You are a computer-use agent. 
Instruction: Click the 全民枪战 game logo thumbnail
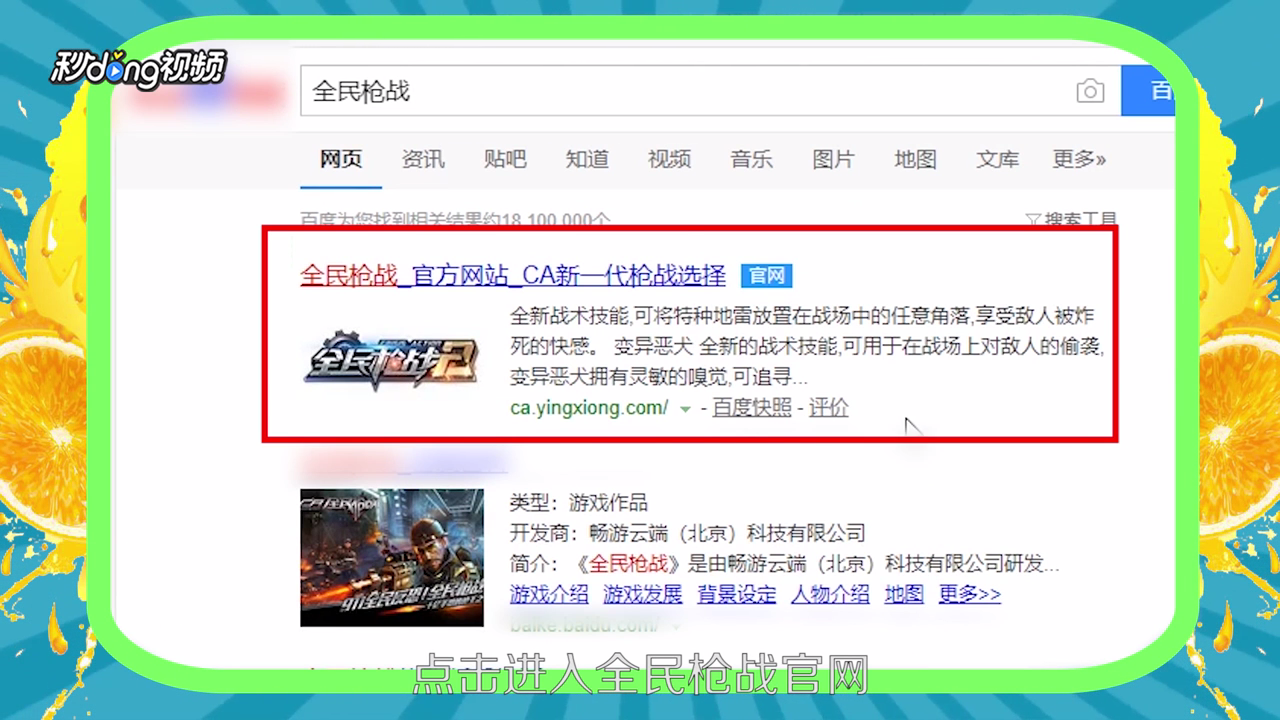[392, 361]
